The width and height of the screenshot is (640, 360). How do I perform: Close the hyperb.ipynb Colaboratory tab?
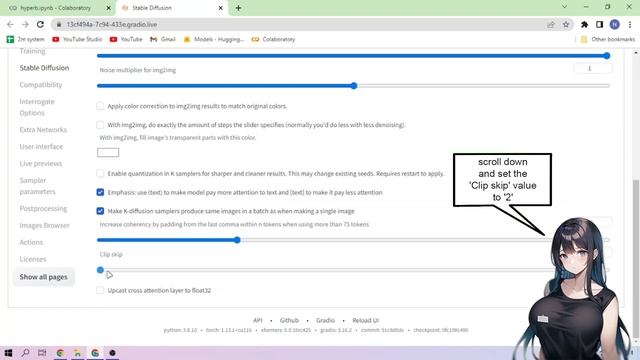point(109,8)
